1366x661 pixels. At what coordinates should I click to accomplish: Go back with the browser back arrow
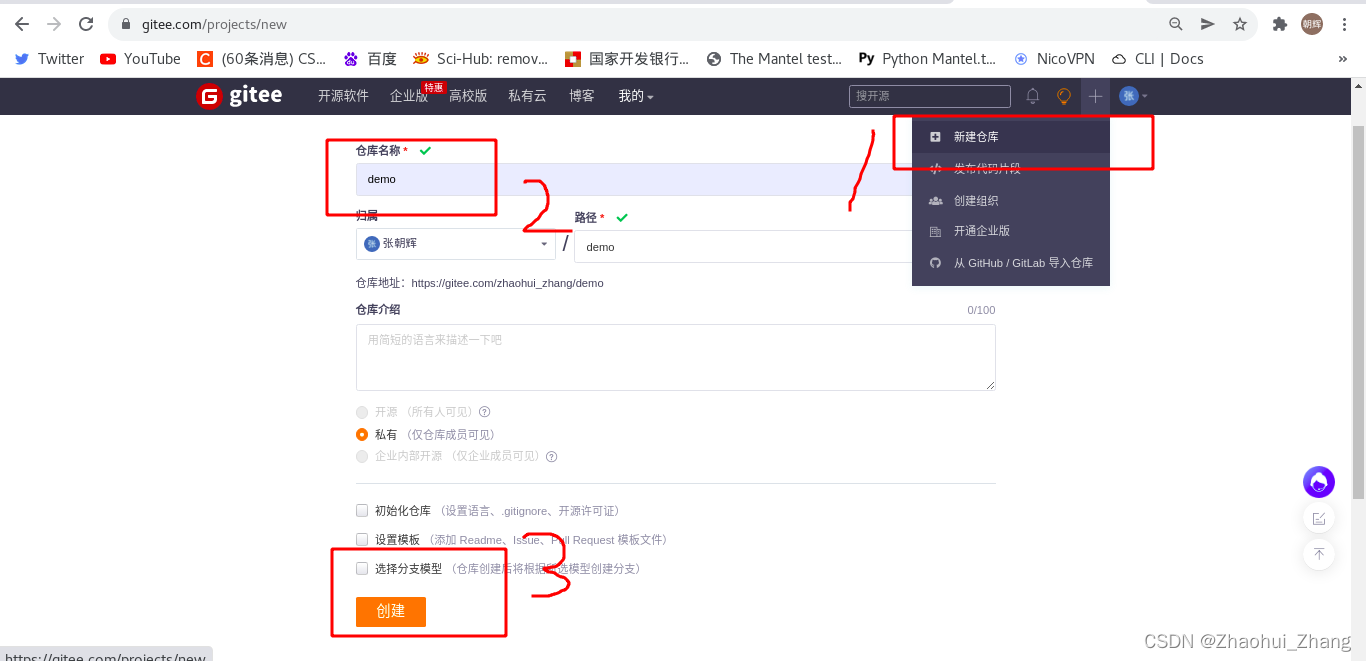click(22, 24)
